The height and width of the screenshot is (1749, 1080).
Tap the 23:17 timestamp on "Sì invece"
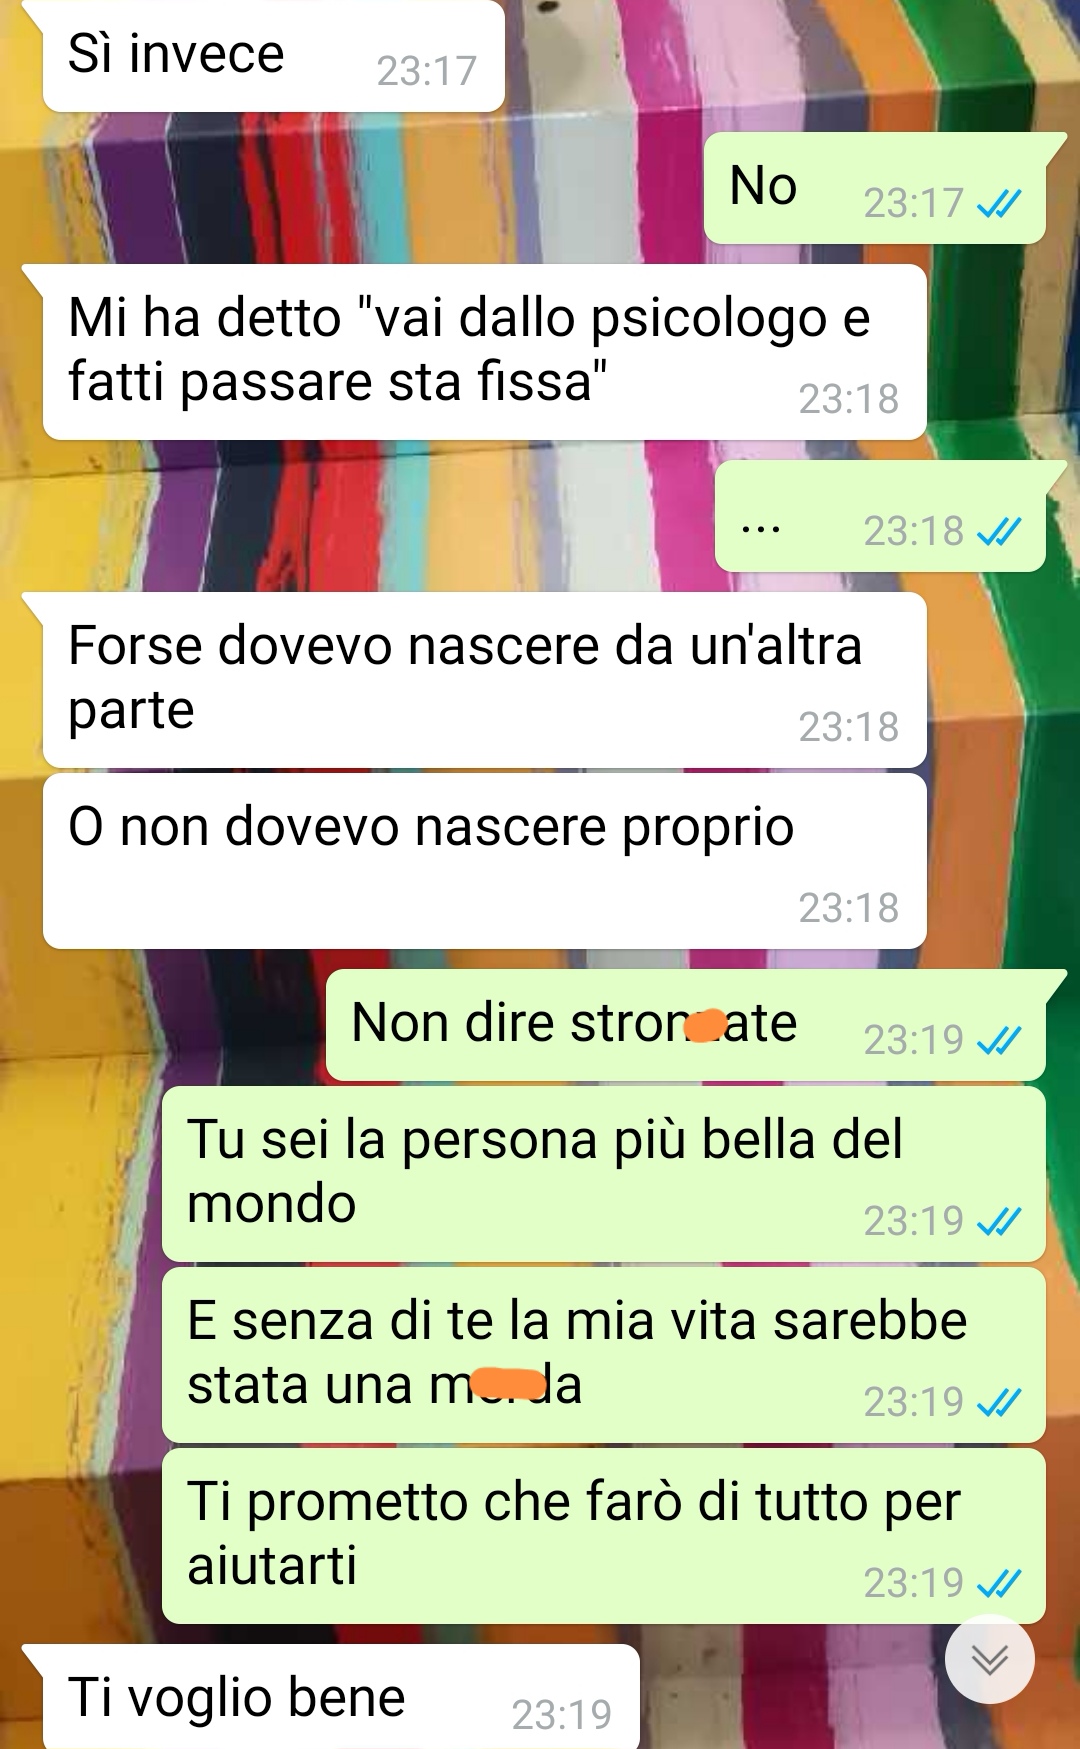(427, 72)
